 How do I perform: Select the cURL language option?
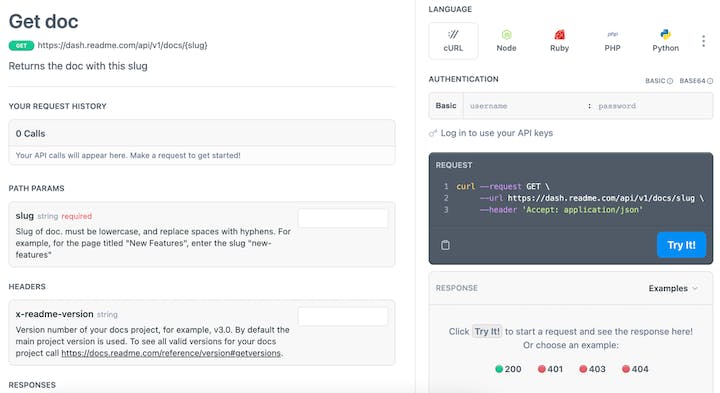click(453, 41)
